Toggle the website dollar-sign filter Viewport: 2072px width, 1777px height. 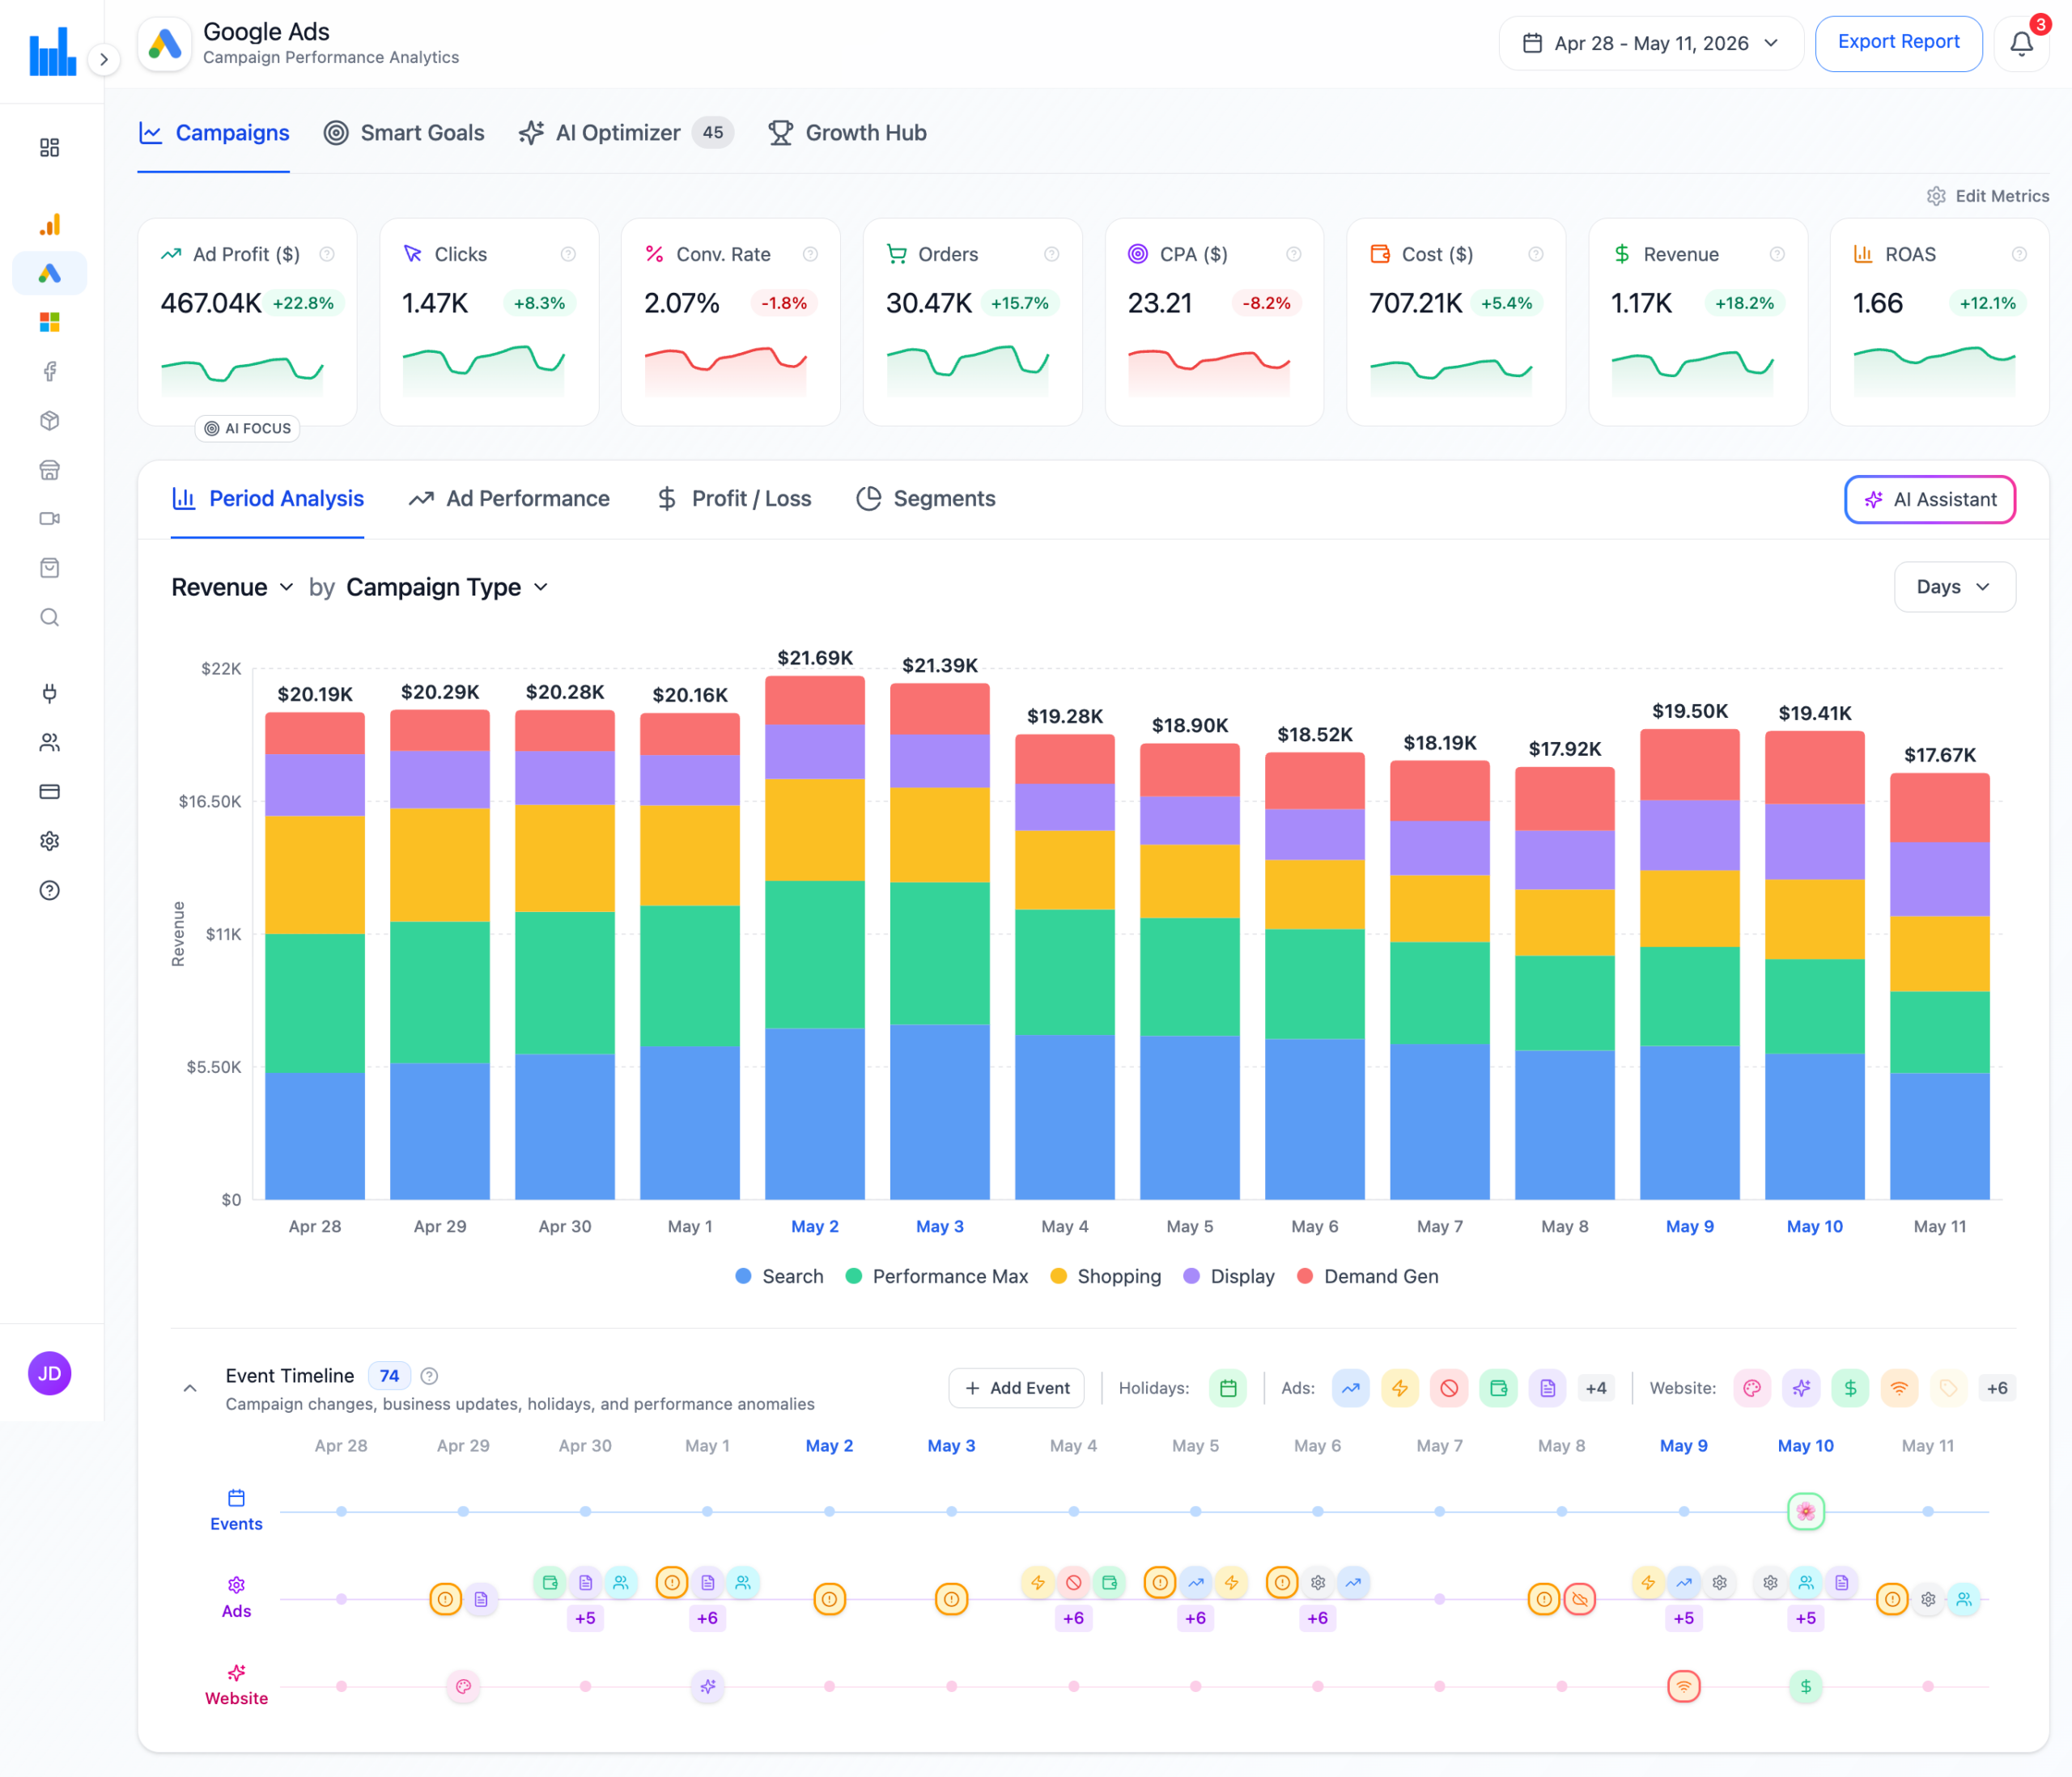[x=1850, y=1388]
